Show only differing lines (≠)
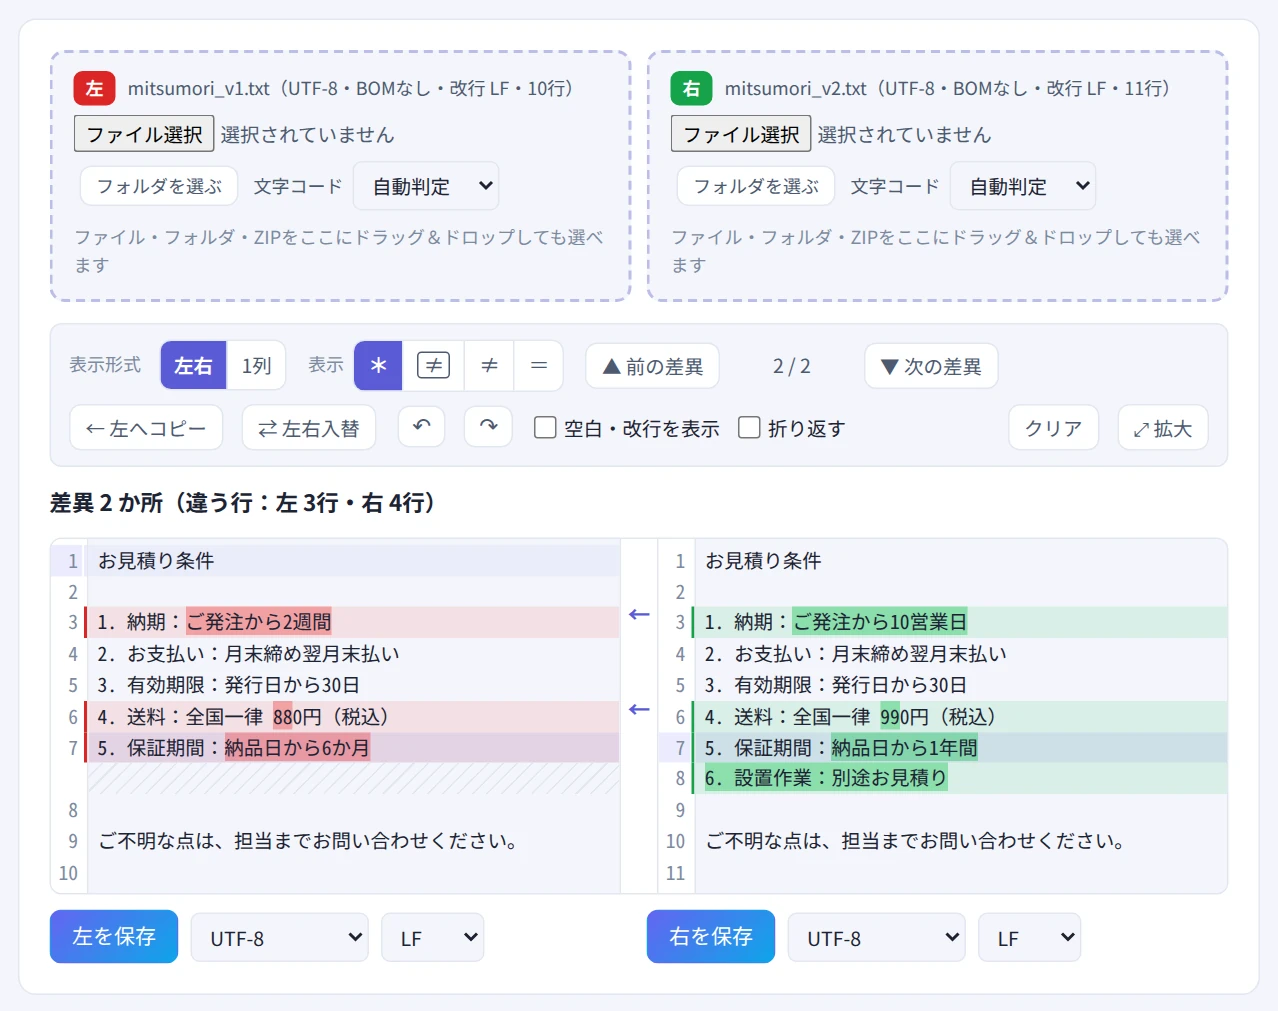This screenshot has height=1011, width=1278. (x=489, y=366)
